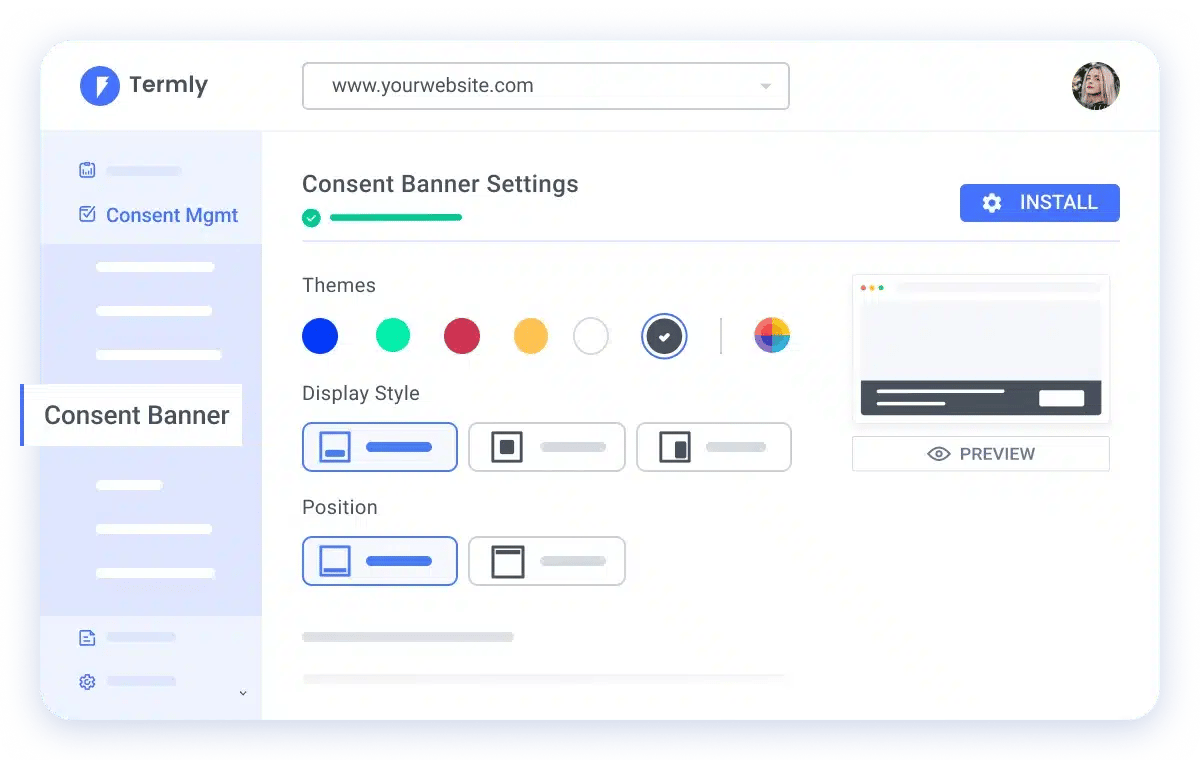Choose the multicolor custom theme wheel
The width and height of the screenshot is (1200, 760).
(x=772, y=336)
